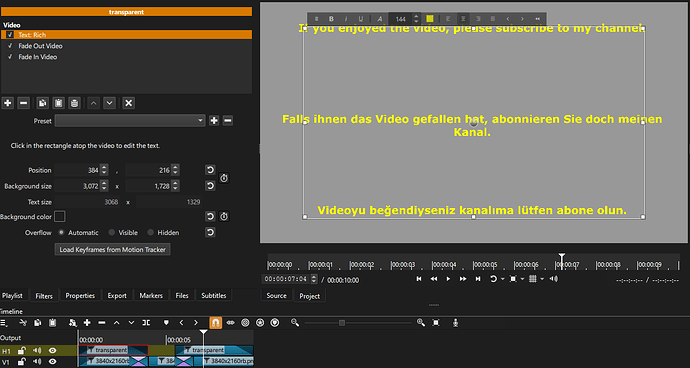Split clip at the playhead

[146, 323]
